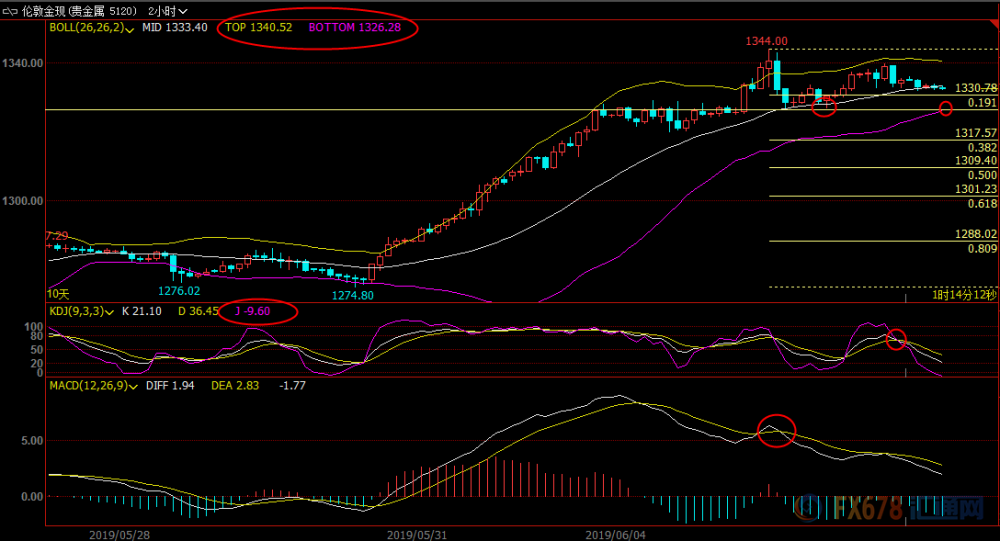Image resolution: width=1000 pixels, height=541 pixels.
Task: Click the 伦敦金现 instrument title
Action: pyautogui.click(x=45, y=11)
